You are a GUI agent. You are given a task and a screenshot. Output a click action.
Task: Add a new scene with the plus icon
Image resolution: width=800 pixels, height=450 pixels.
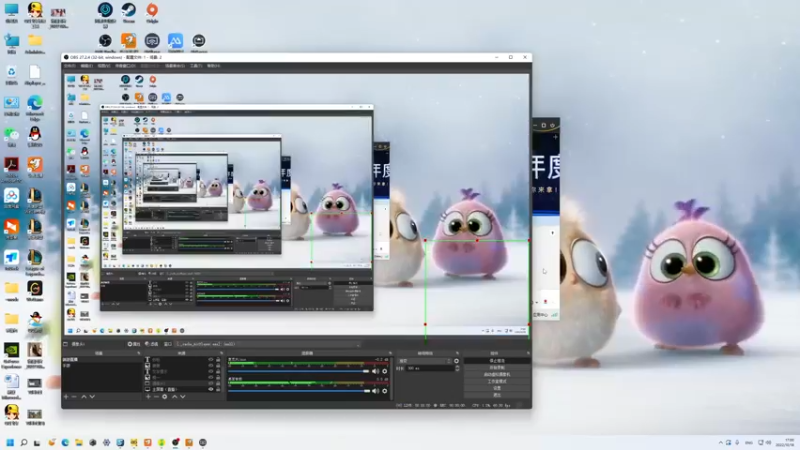tap(66, 396)
